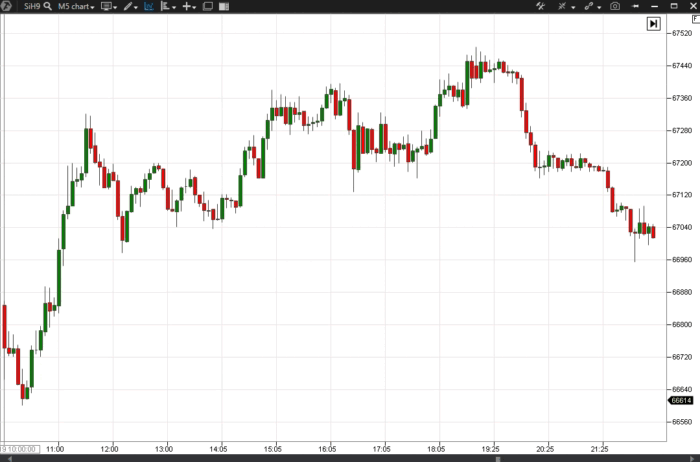Click the 13:00 time axis label

[164, 449]
